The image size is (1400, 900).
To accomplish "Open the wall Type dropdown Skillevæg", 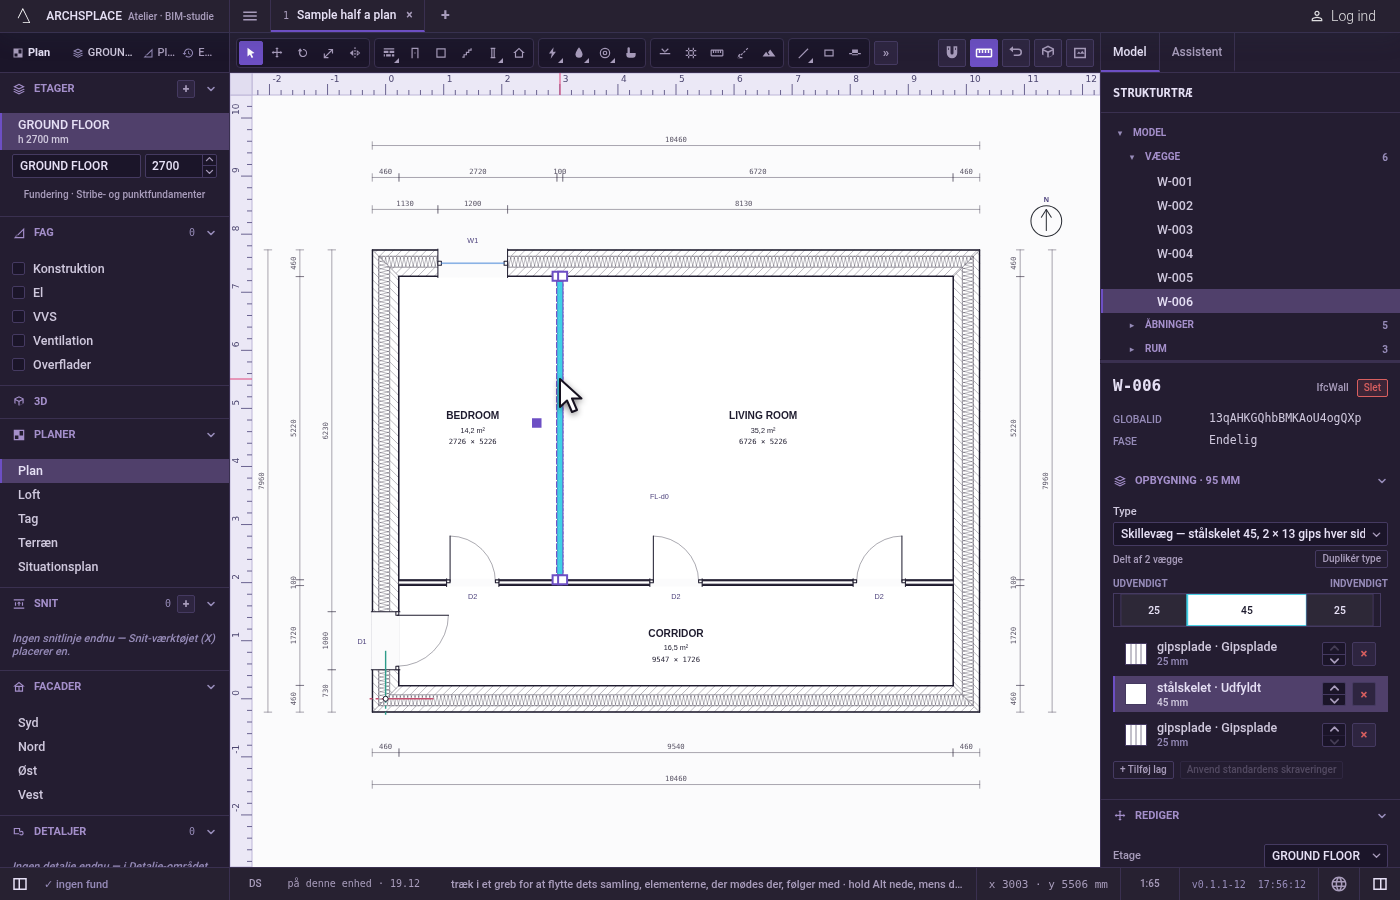I will pyautogui.click(x=1250, y=534).
